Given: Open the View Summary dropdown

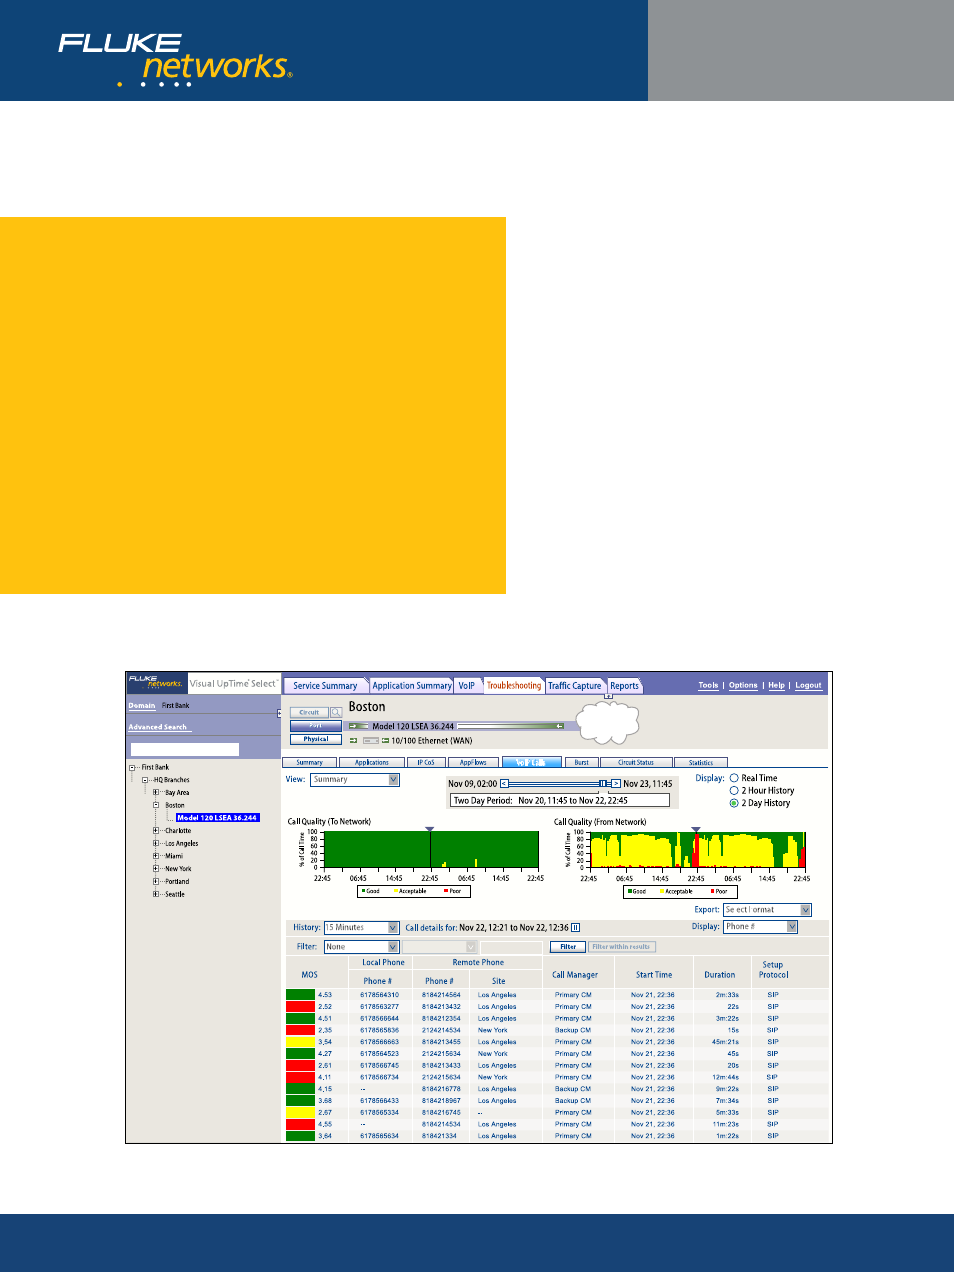Looking at the screenshot, I should click(x=355, y=780).
